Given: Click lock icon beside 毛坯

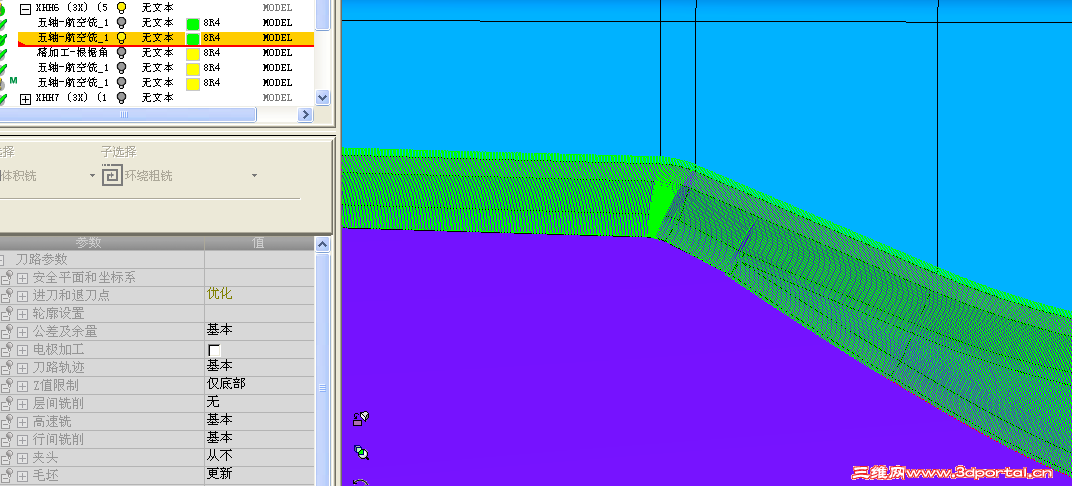Looking at the screenshot, I should 8,474.
